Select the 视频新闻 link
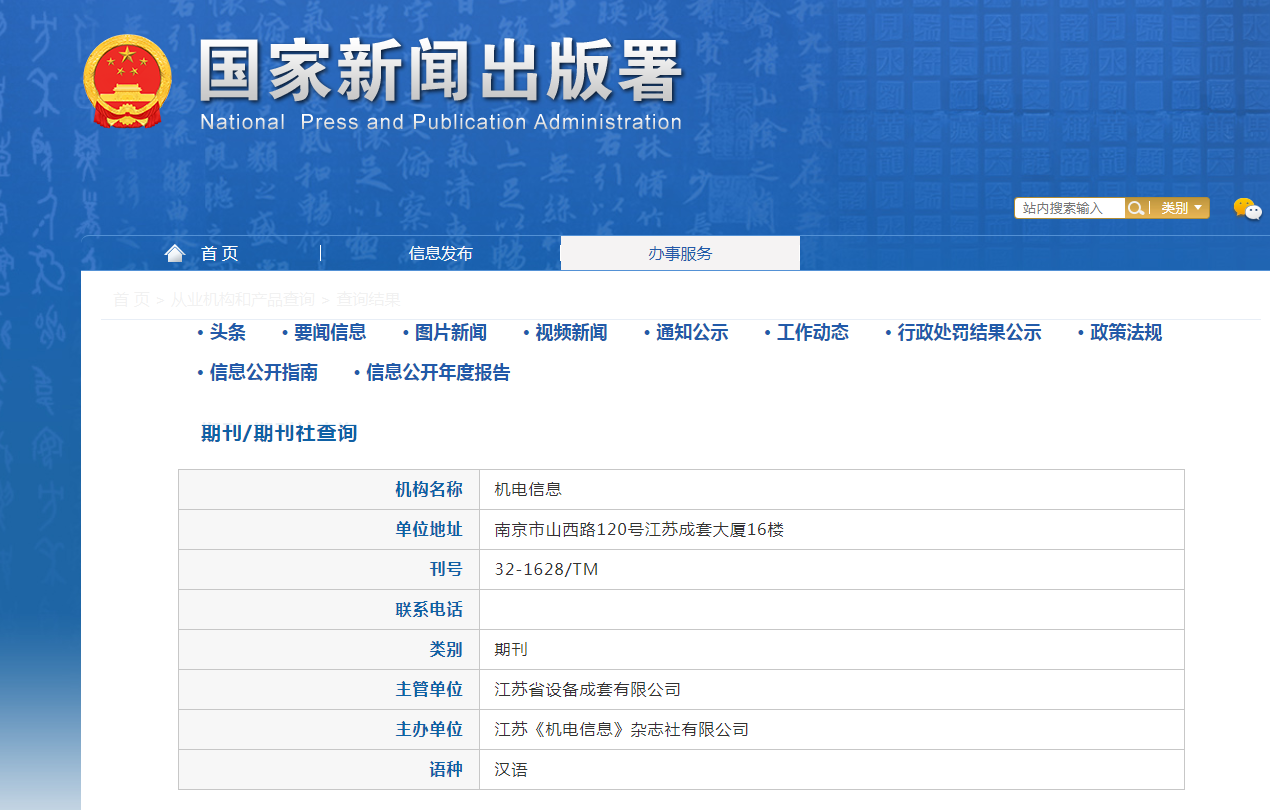Viewport: 1270px width, 810px height. point(570,333)
